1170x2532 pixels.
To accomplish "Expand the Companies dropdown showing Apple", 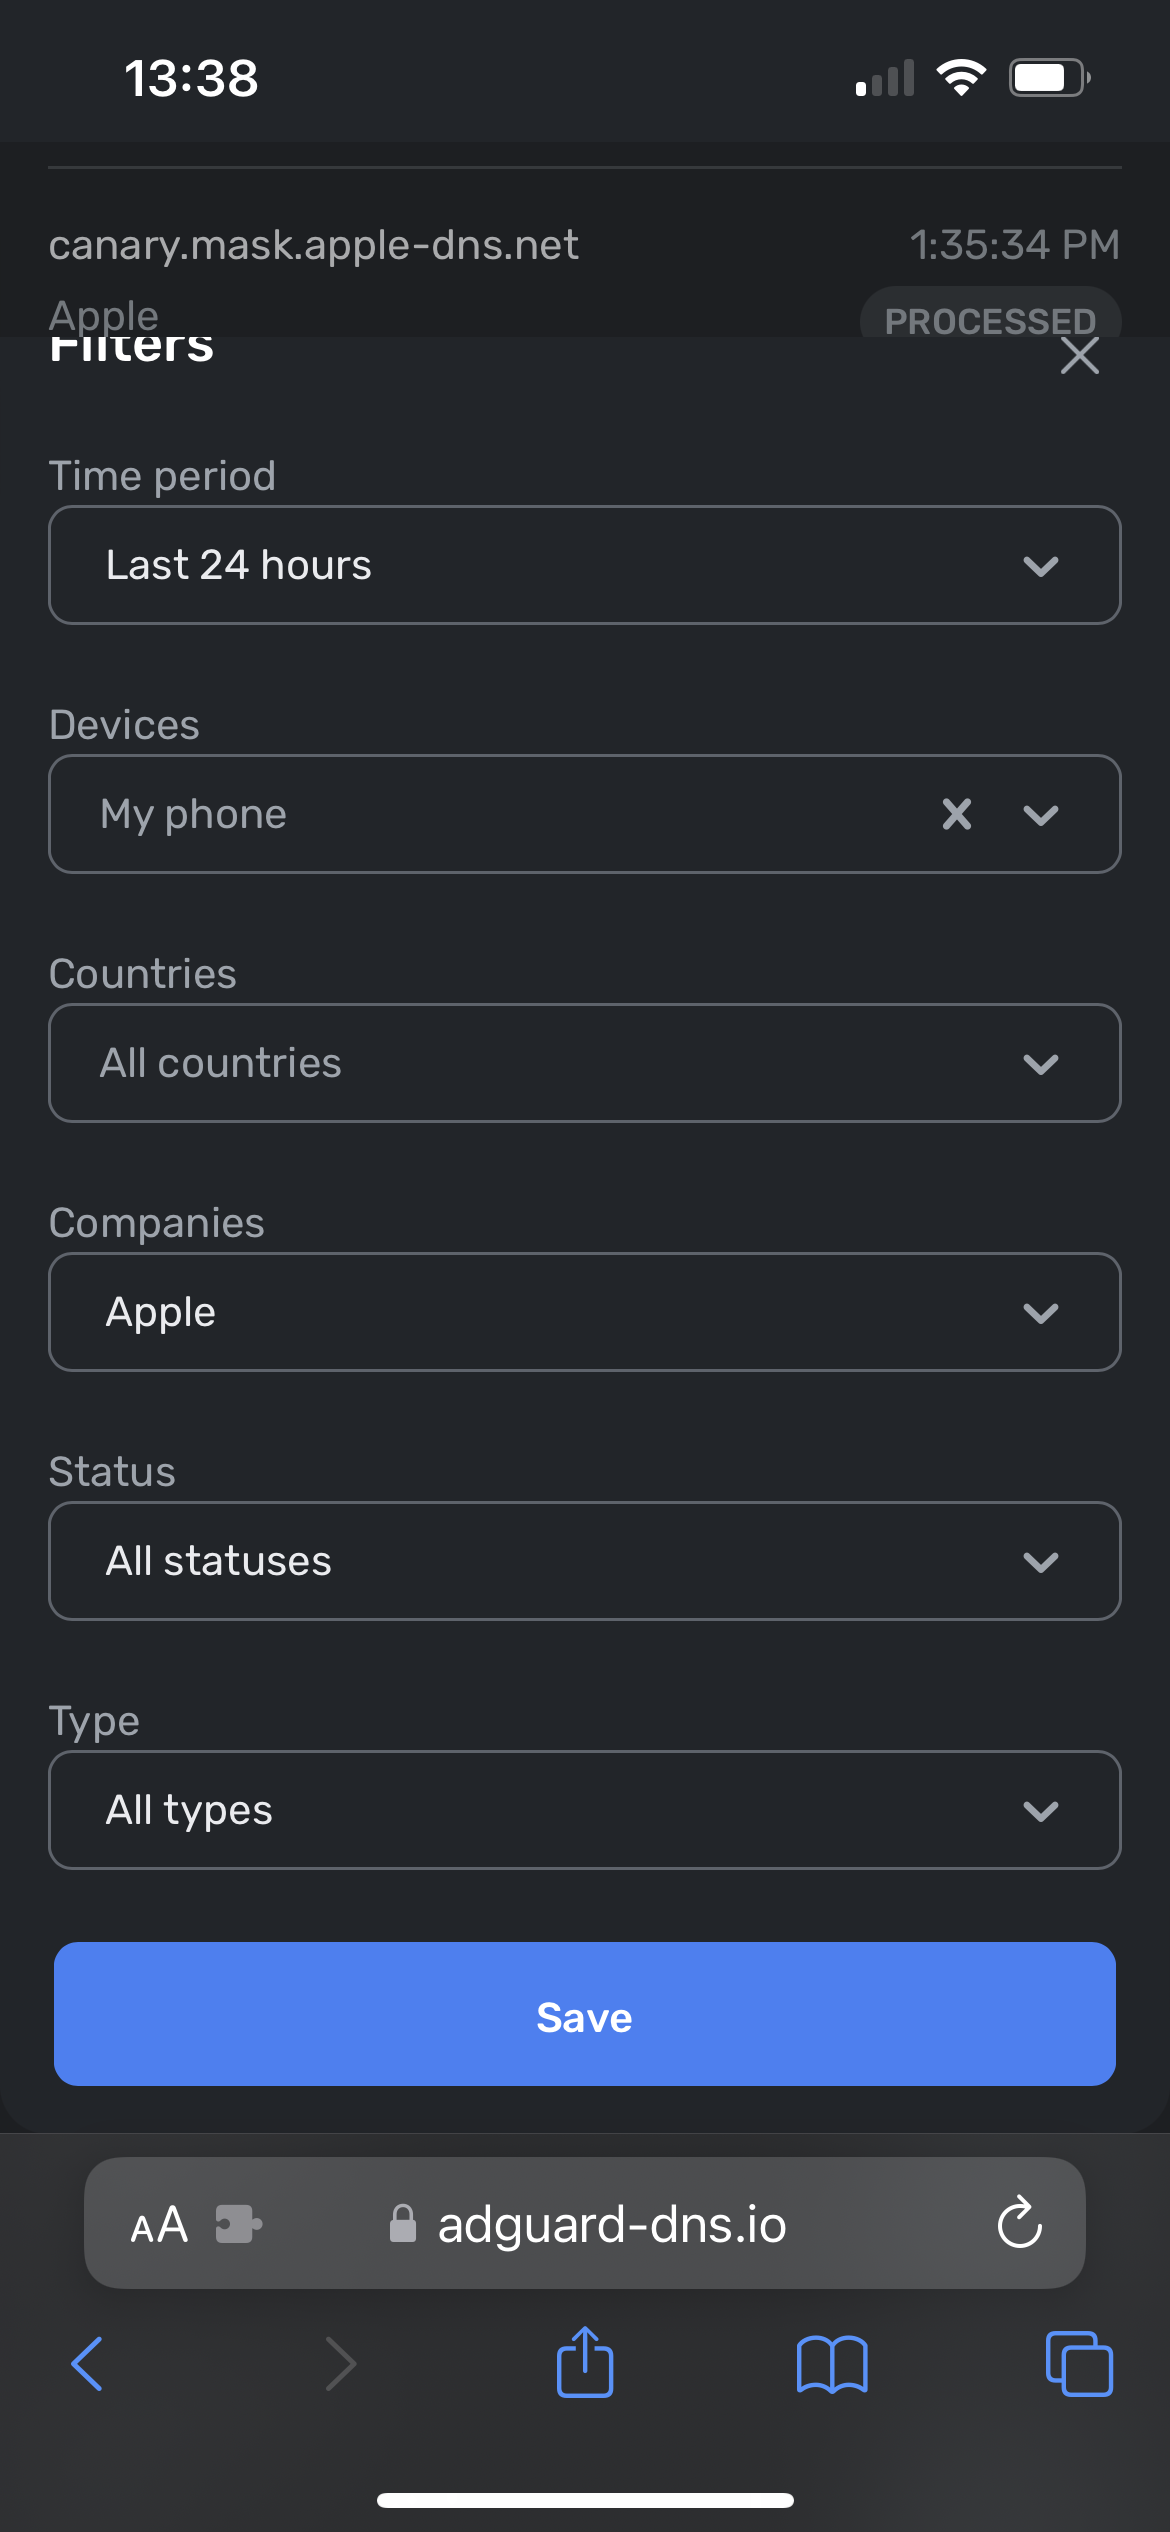I will point(585,1311).
